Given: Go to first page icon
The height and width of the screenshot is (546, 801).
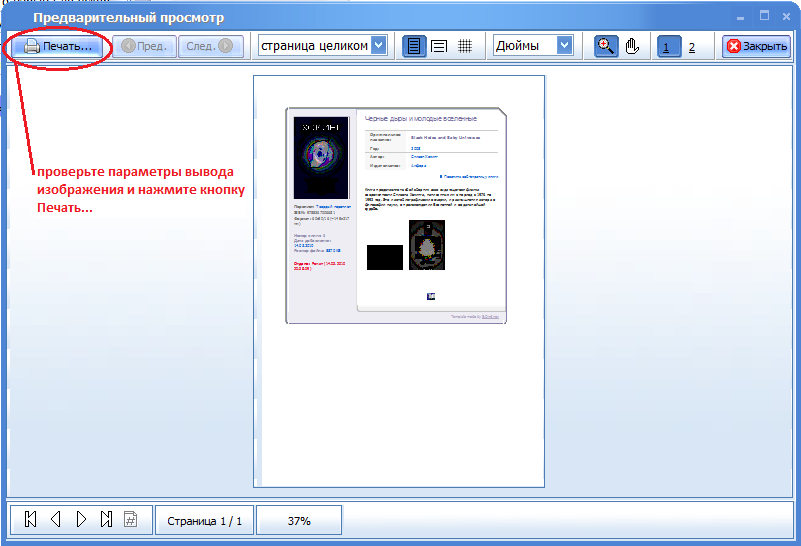Looking at the screenshot, I should (x=30, y=520).
